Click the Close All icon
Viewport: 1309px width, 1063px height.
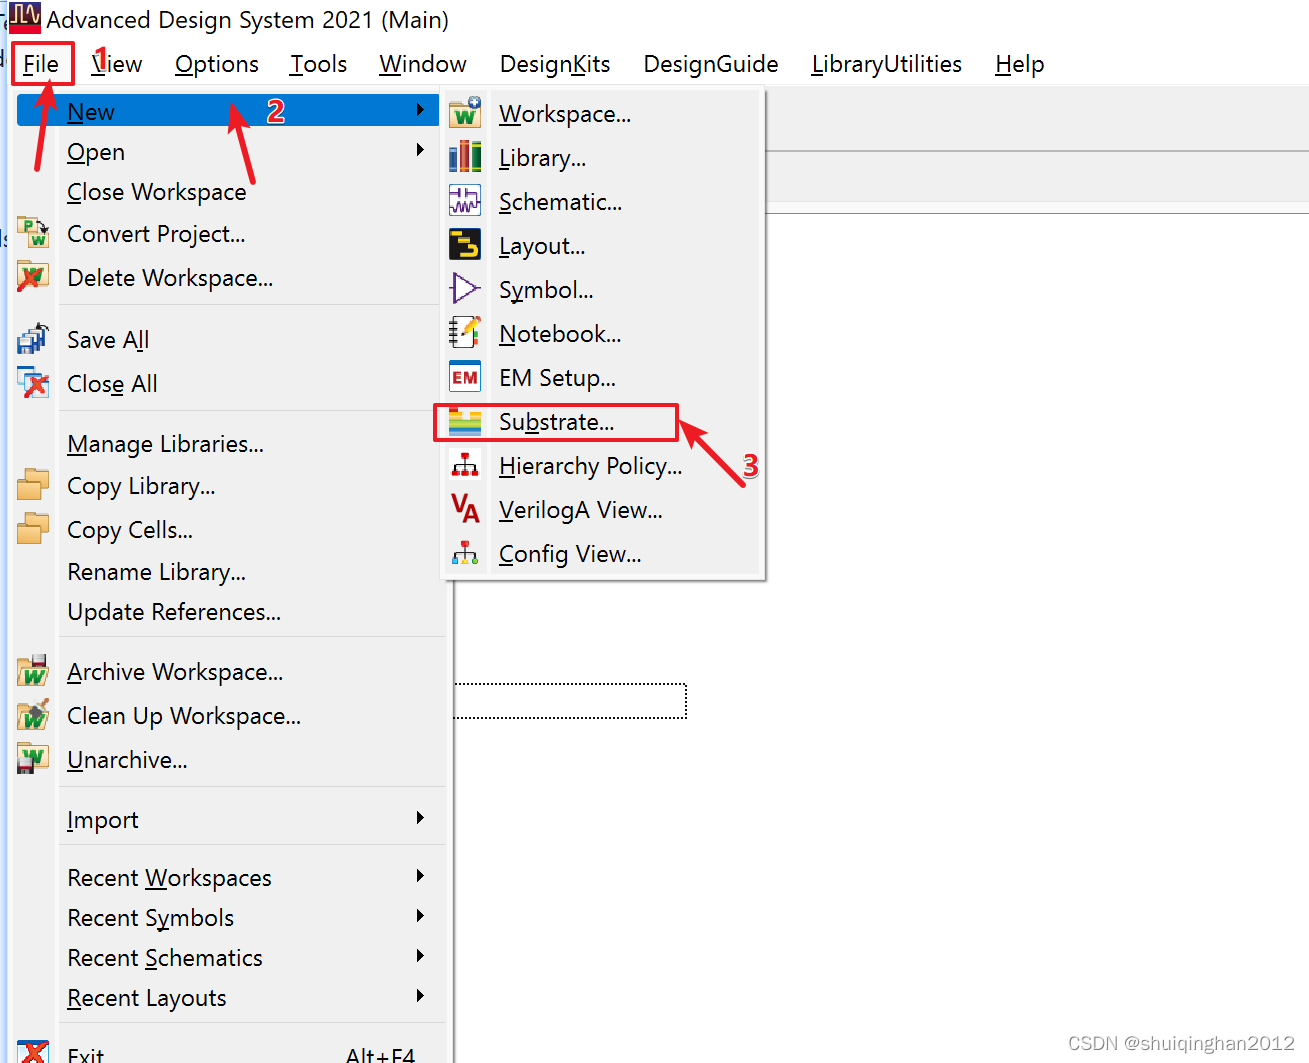coord(33,383)
